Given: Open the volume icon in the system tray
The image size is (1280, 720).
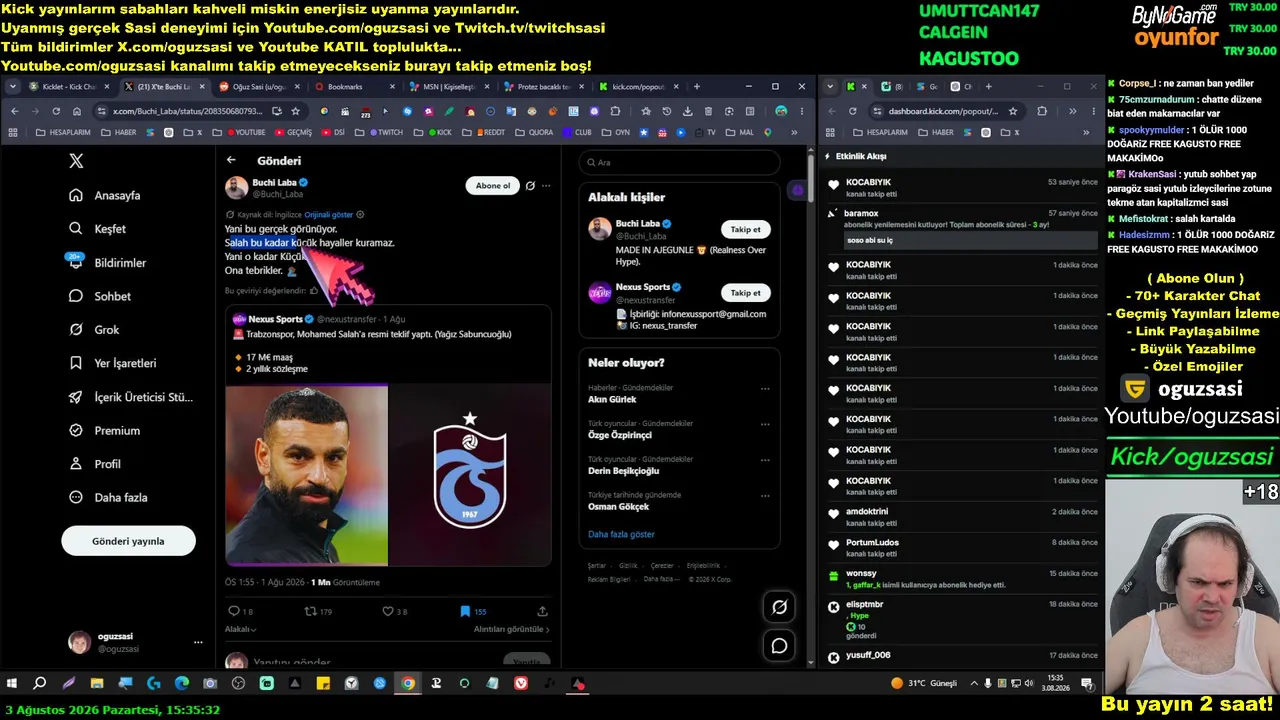Looking at the screenshot, I should coord(1029,684).
